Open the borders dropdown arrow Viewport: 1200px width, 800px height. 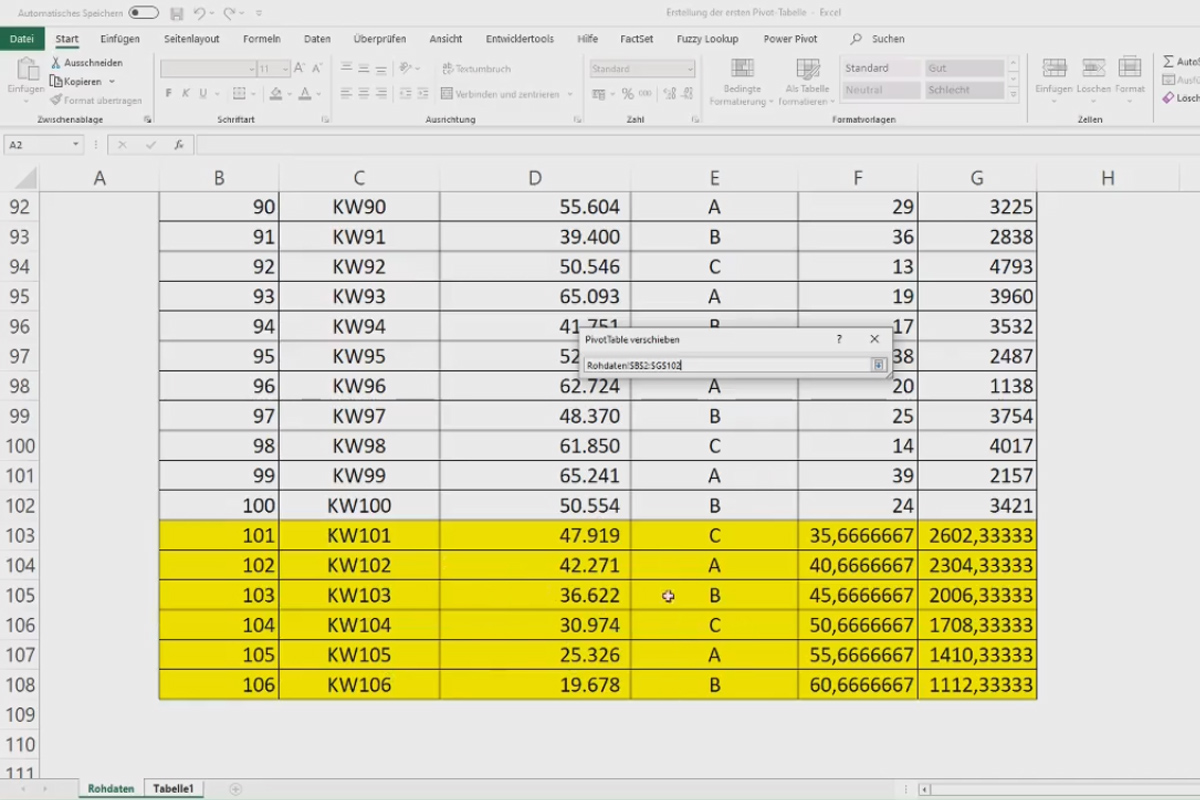255,94
